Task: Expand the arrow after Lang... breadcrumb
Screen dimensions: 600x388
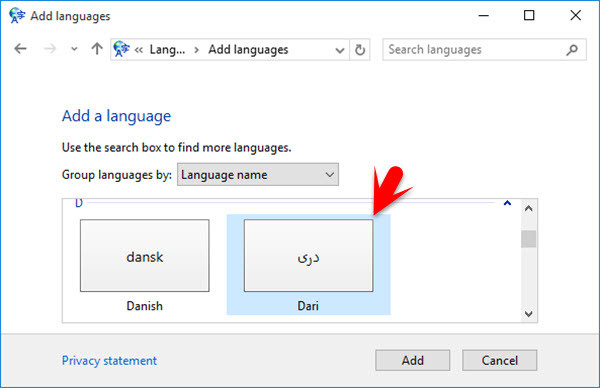Action: tap(196, 50)
